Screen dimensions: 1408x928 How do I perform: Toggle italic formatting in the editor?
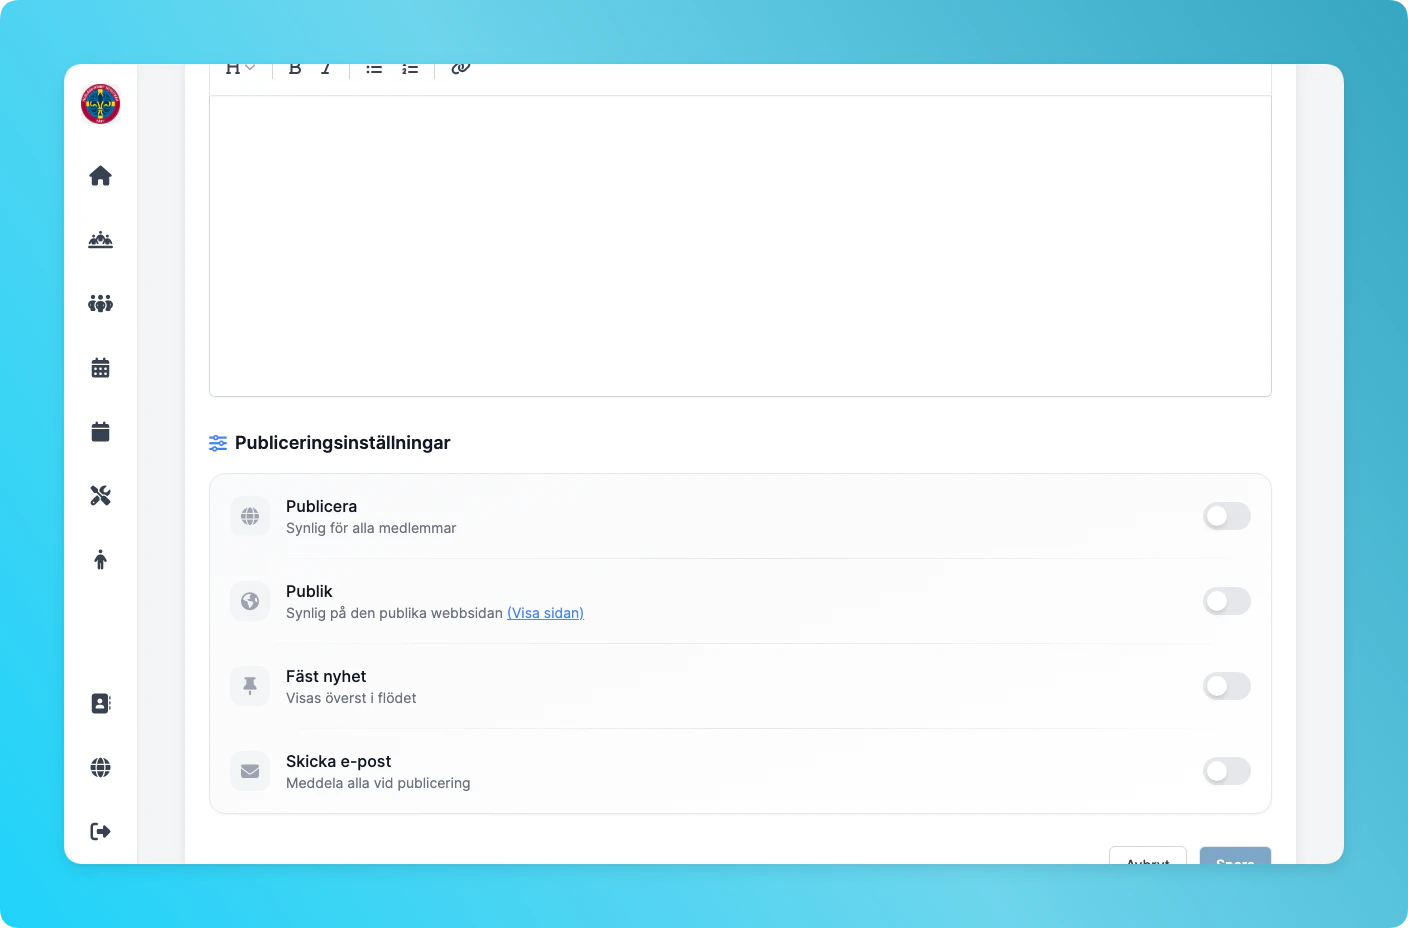pos(326,68)
